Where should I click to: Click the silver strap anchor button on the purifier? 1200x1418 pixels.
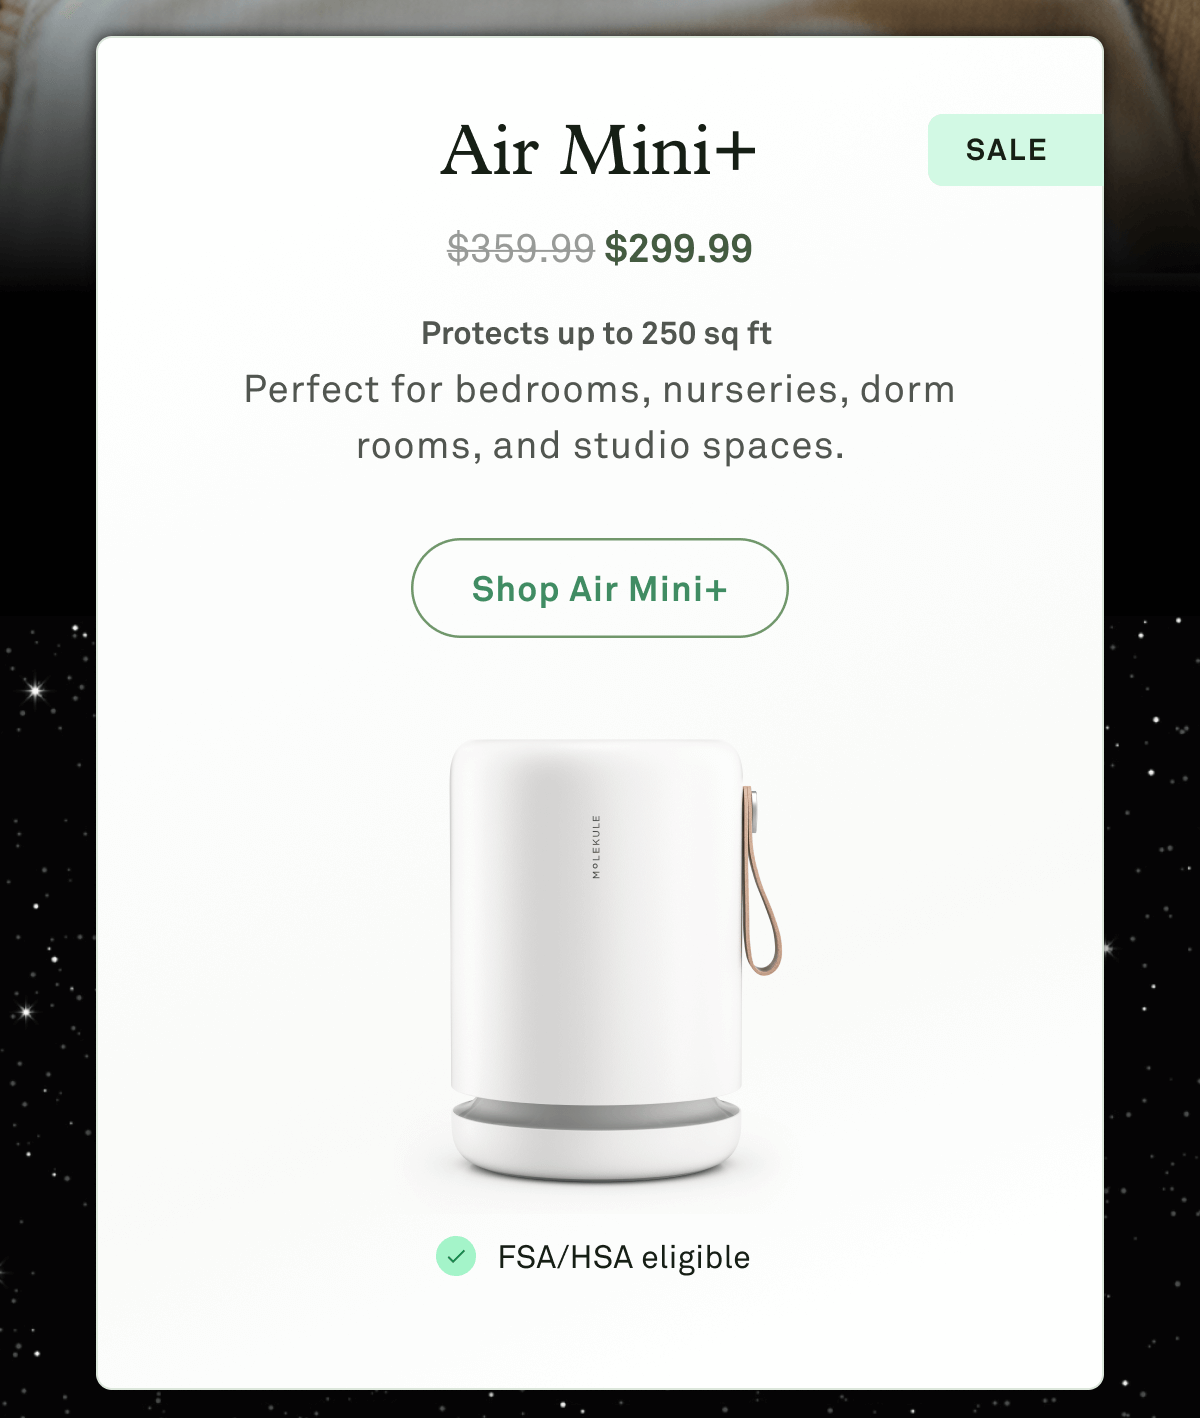point(752,812)
